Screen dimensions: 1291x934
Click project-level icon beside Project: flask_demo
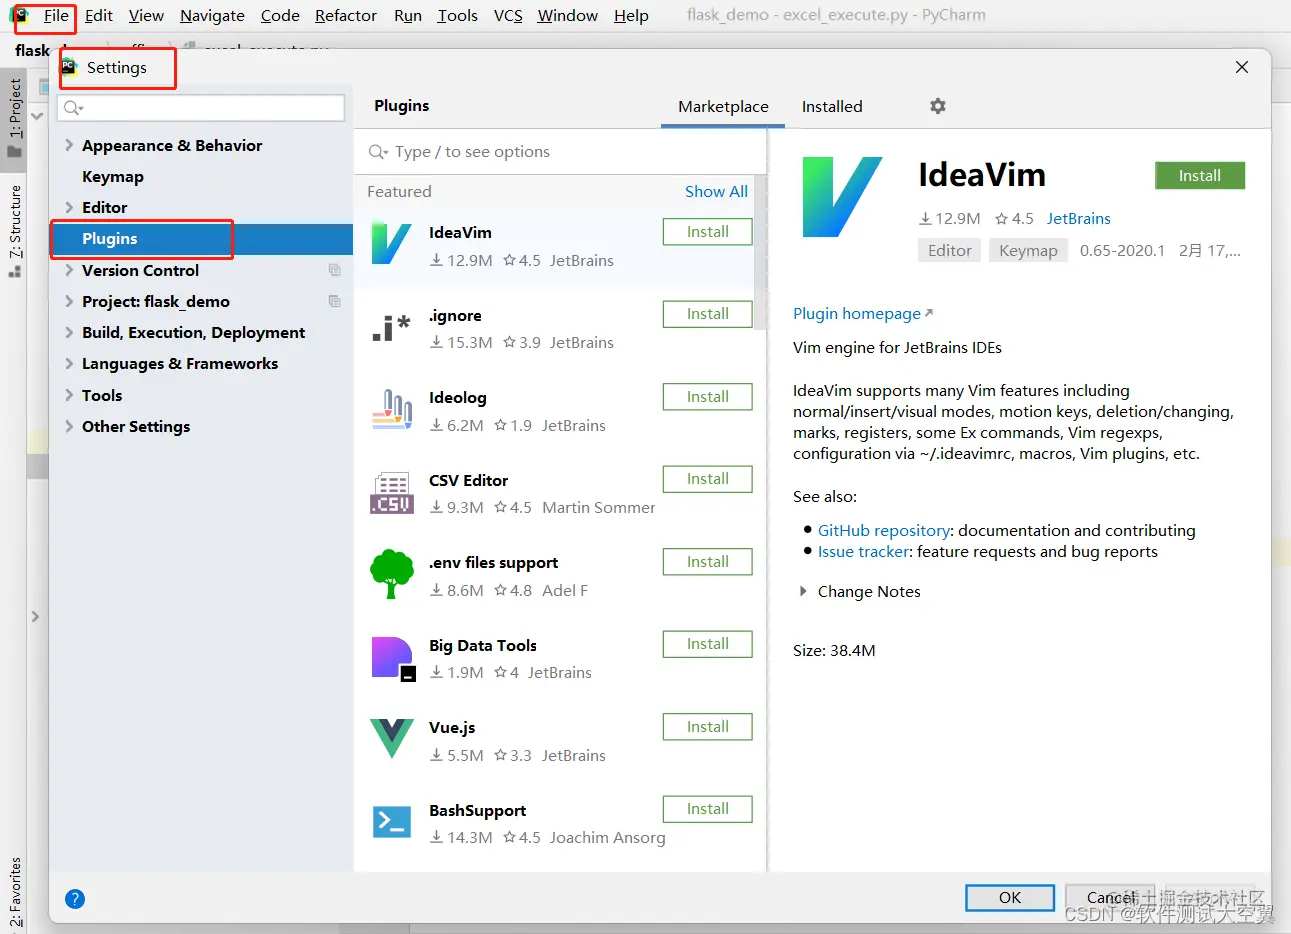335,301
